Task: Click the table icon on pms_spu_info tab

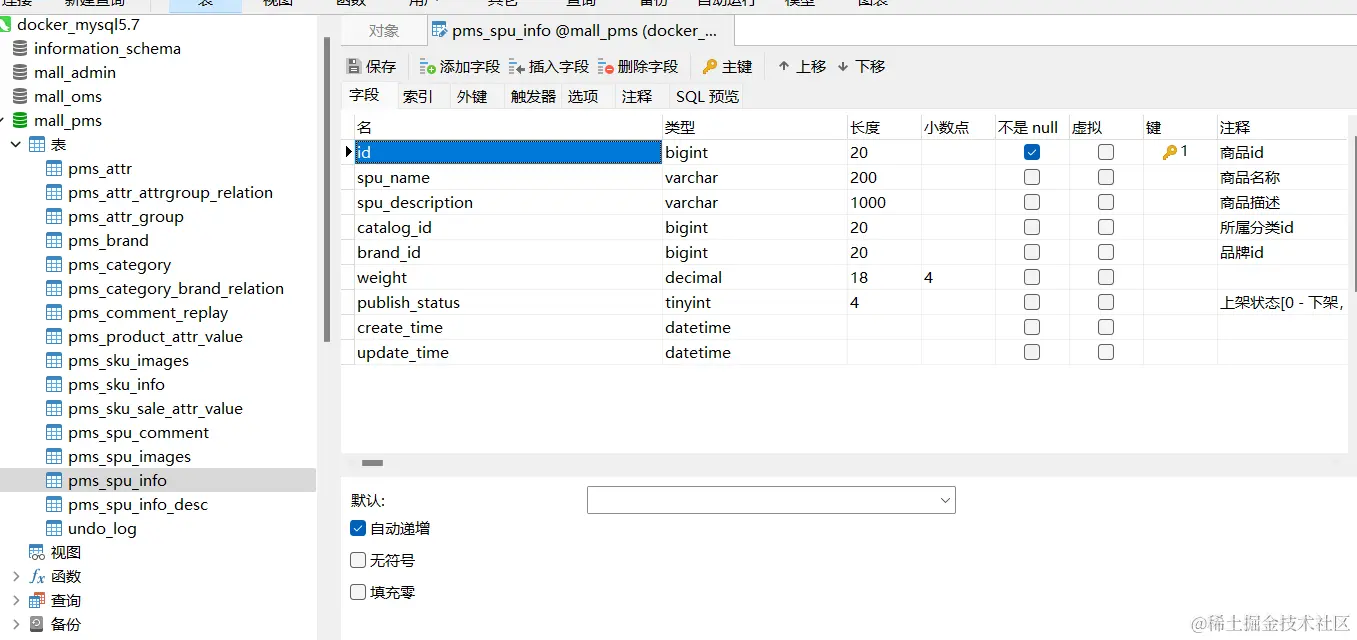Action: [439, 30]
